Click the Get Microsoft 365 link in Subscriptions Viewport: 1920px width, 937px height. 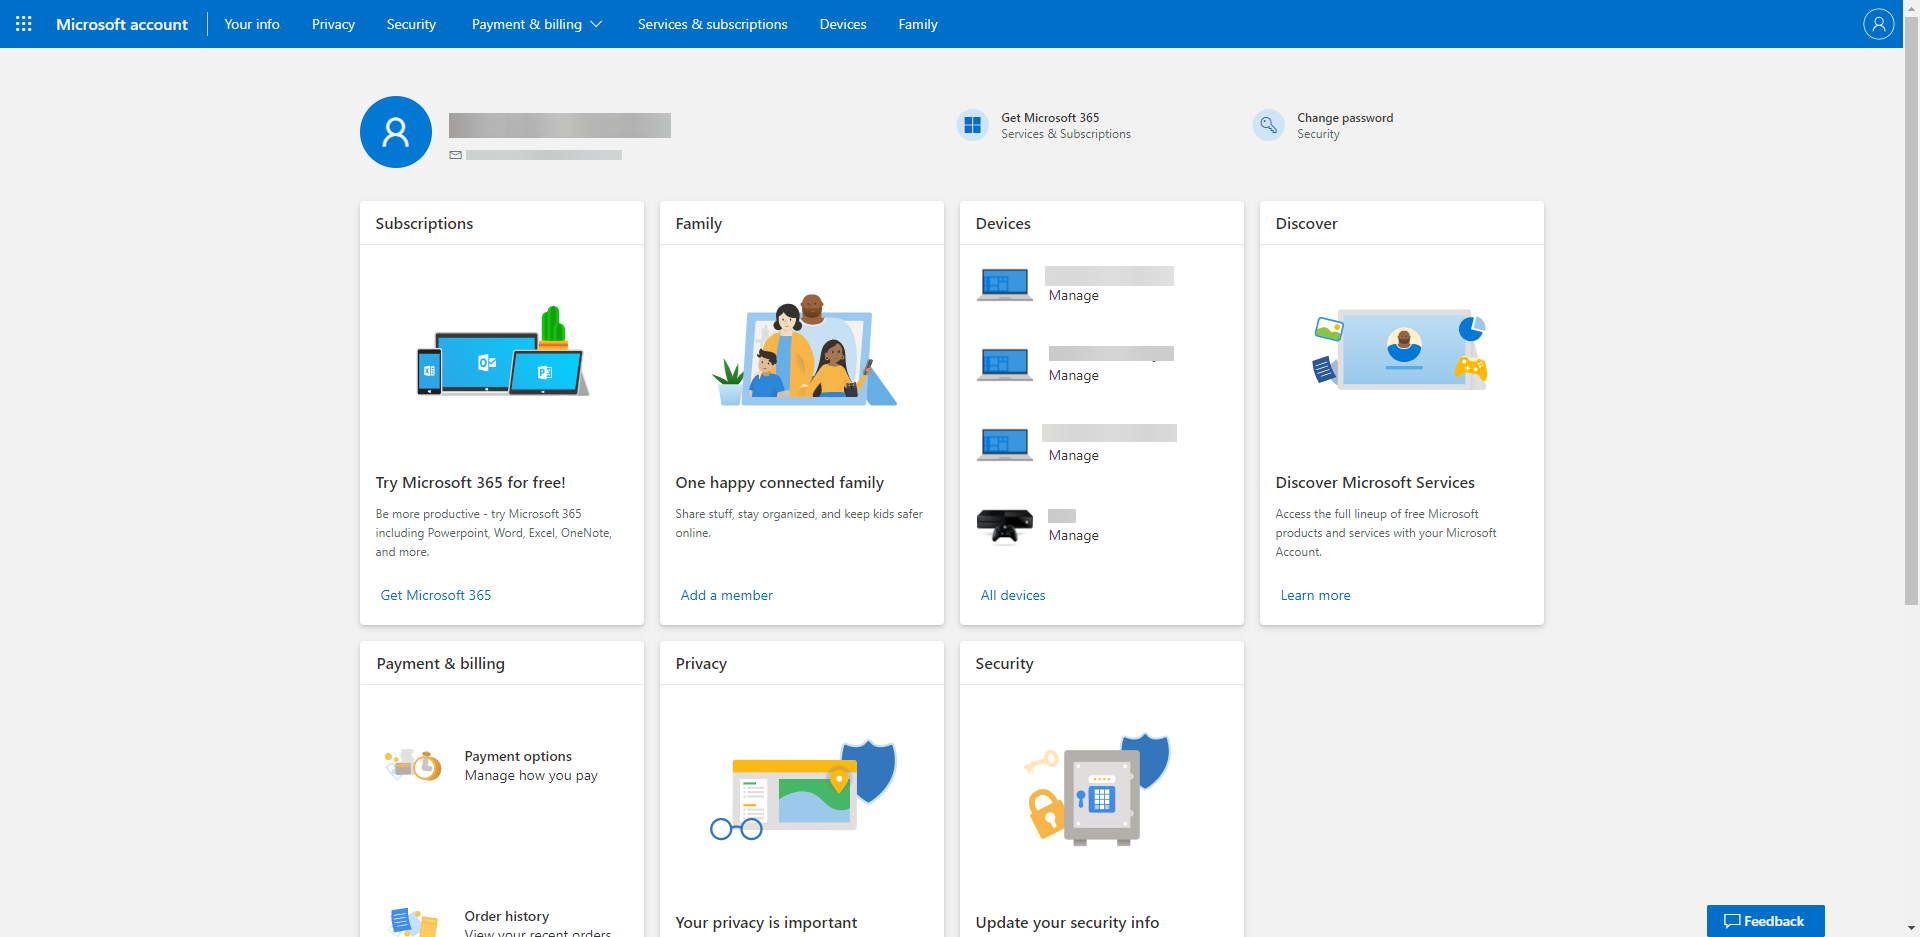(x=436, y=595)
